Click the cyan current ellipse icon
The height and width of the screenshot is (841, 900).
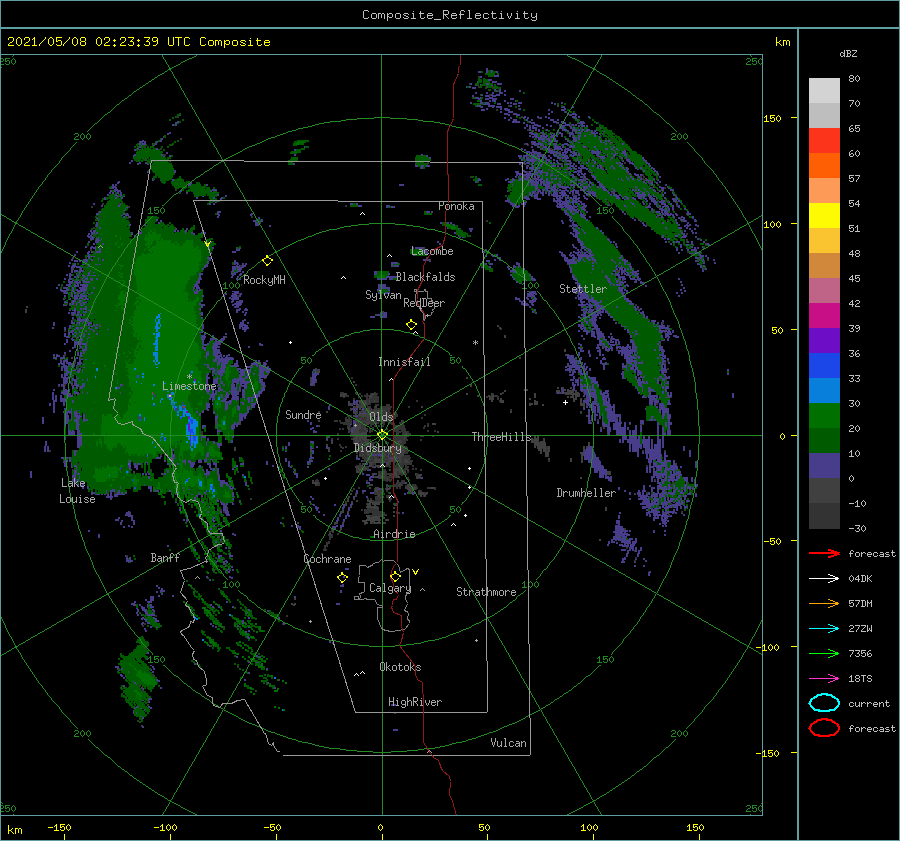[x=824, y=703]
